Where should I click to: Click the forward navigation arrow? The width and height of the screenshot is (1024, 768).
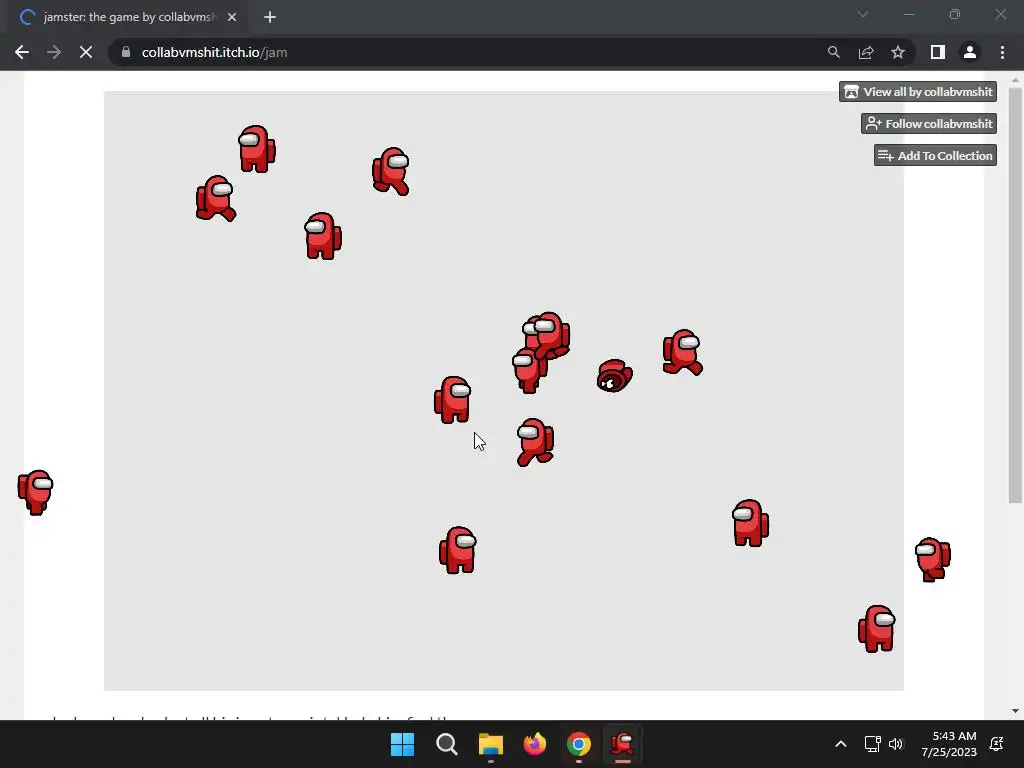tap(54, 52)
